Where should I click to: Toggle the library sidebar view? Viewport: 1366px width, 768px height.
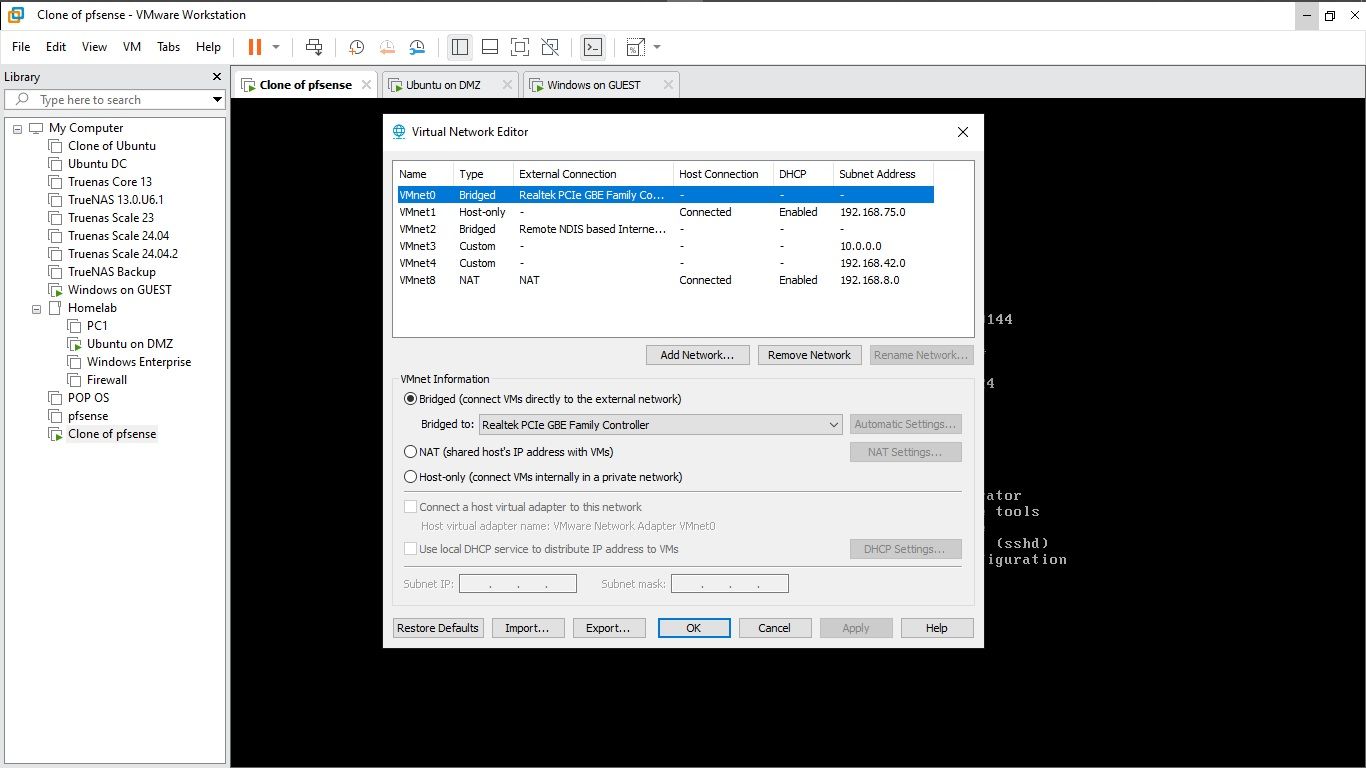(459, 47)
